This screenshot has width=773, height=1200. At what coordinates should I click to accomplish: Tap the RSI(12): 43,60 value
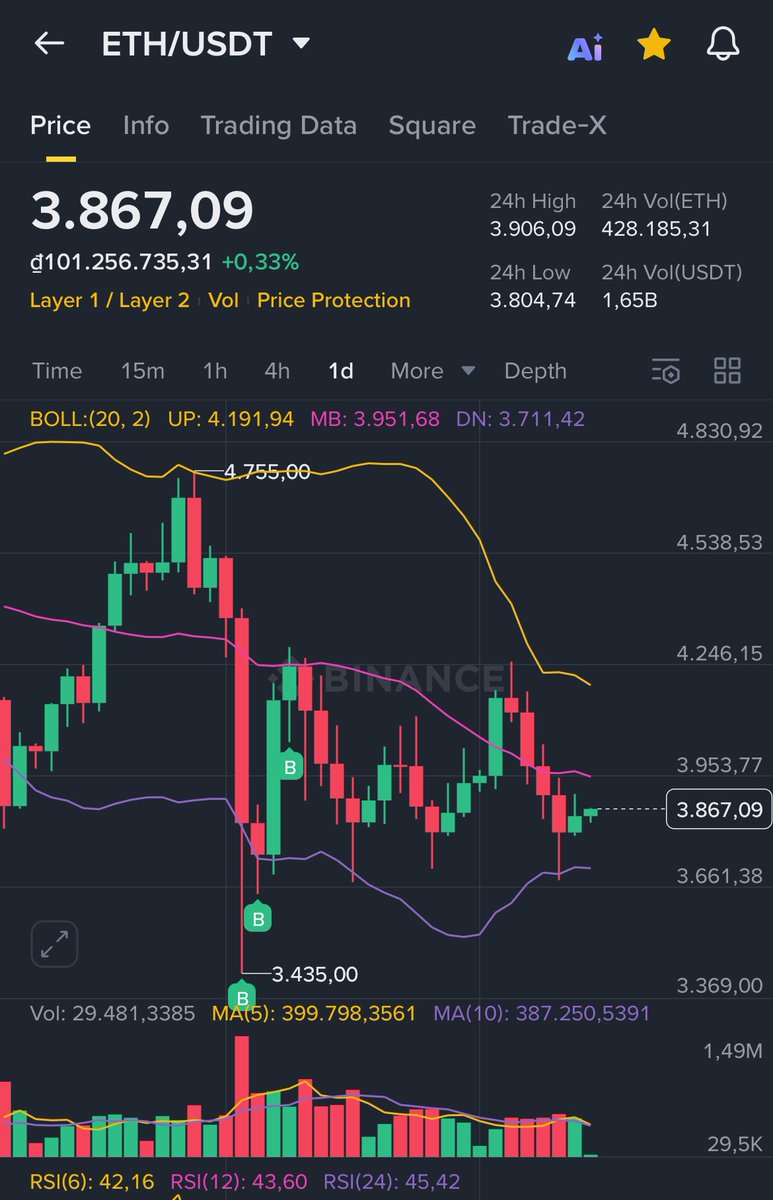(239, 1182)
